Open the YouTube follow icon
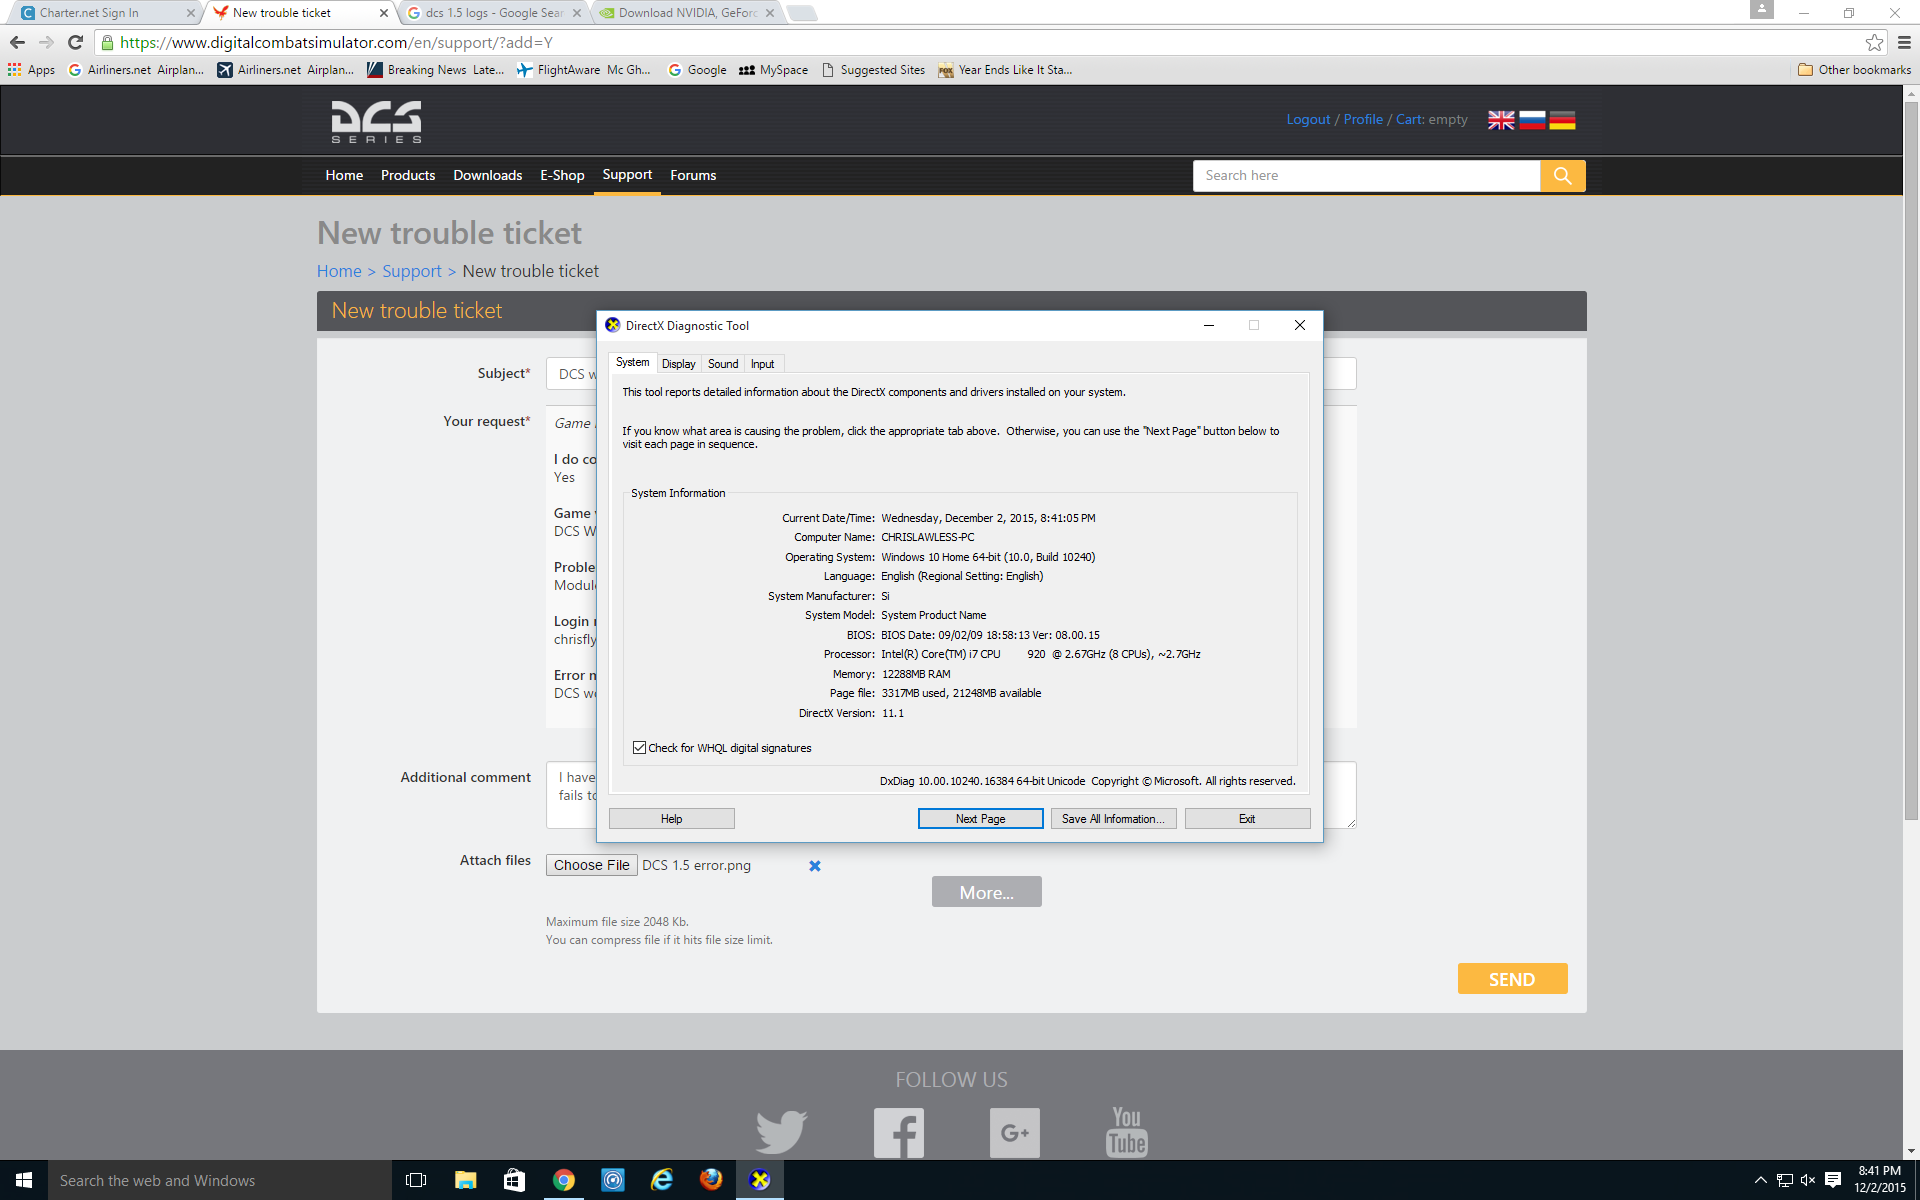1920x1200 pixels. 1127,1132
